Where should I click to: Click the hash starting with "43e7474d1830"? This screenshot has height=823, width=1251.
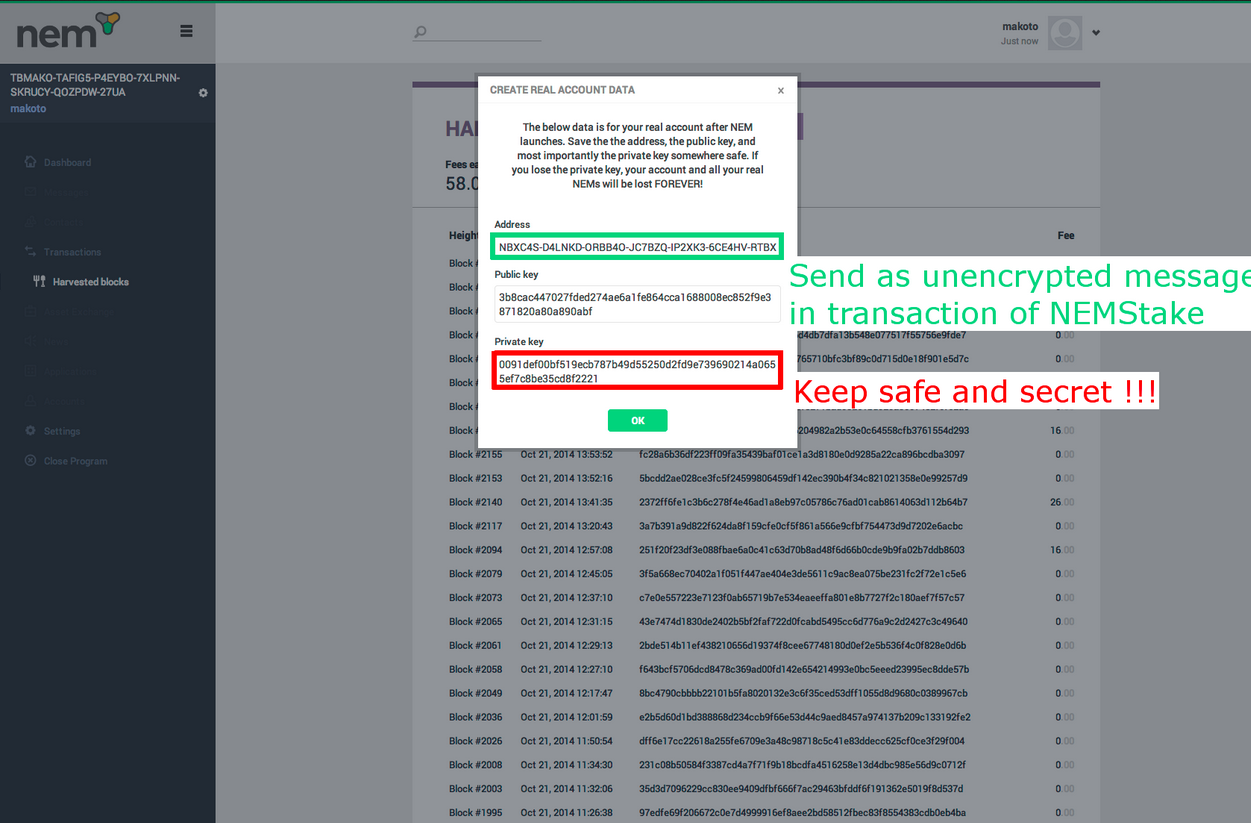click(x=803, y=622)
